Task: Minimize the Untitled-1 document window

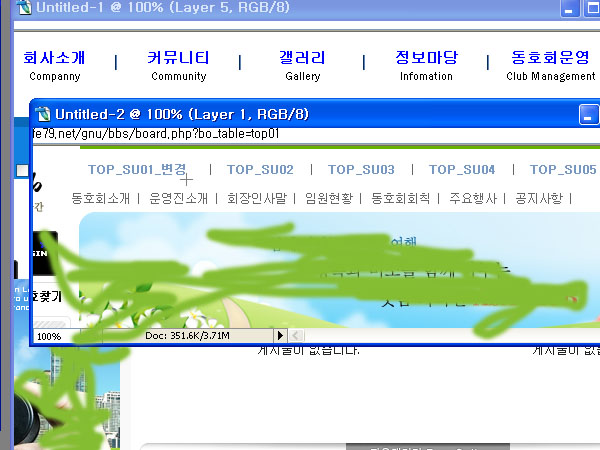Action: [x=570, y=8]
